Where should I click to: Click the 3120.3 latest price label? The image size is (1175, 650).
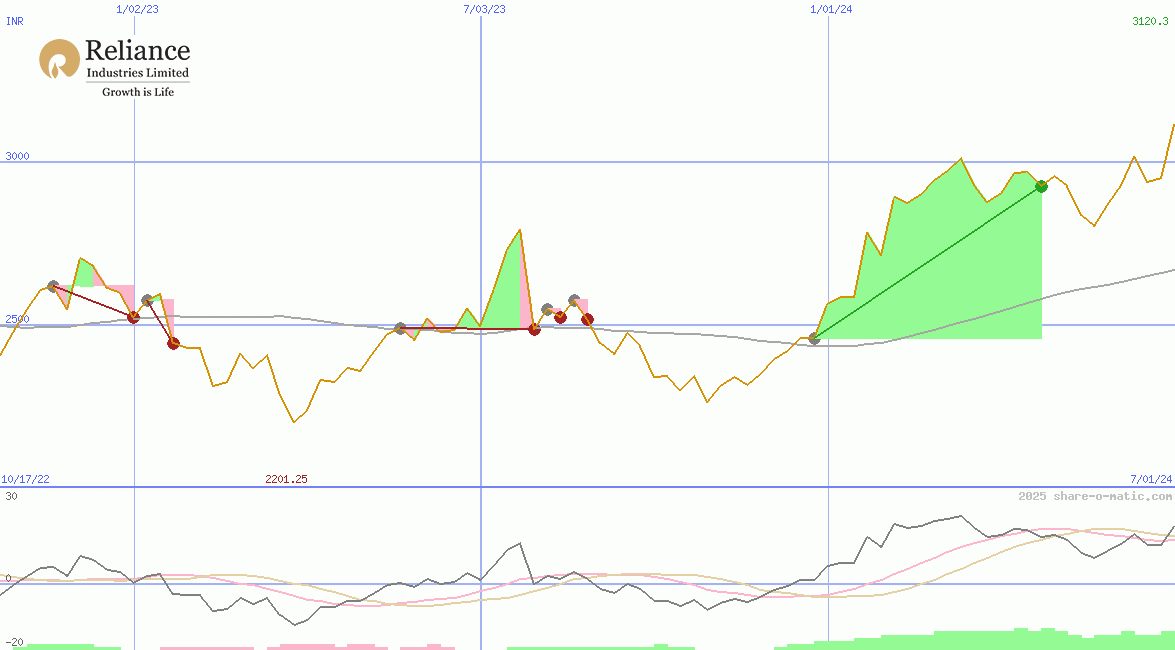[x=1151, y=21]
